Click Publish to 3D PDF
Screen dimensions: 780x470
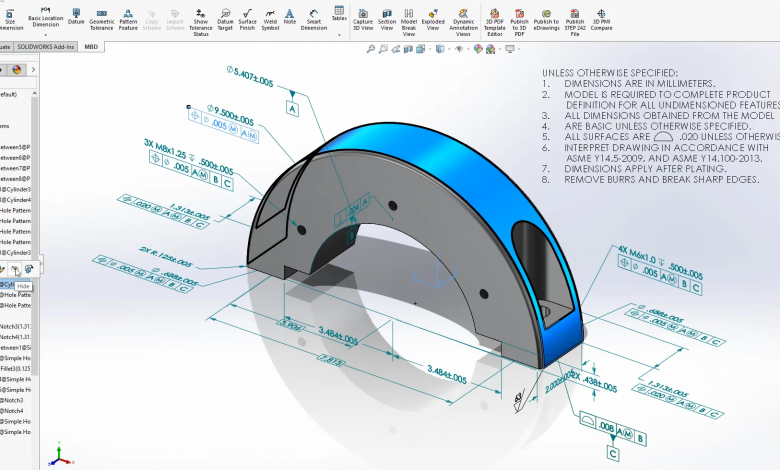click(519, 22)
